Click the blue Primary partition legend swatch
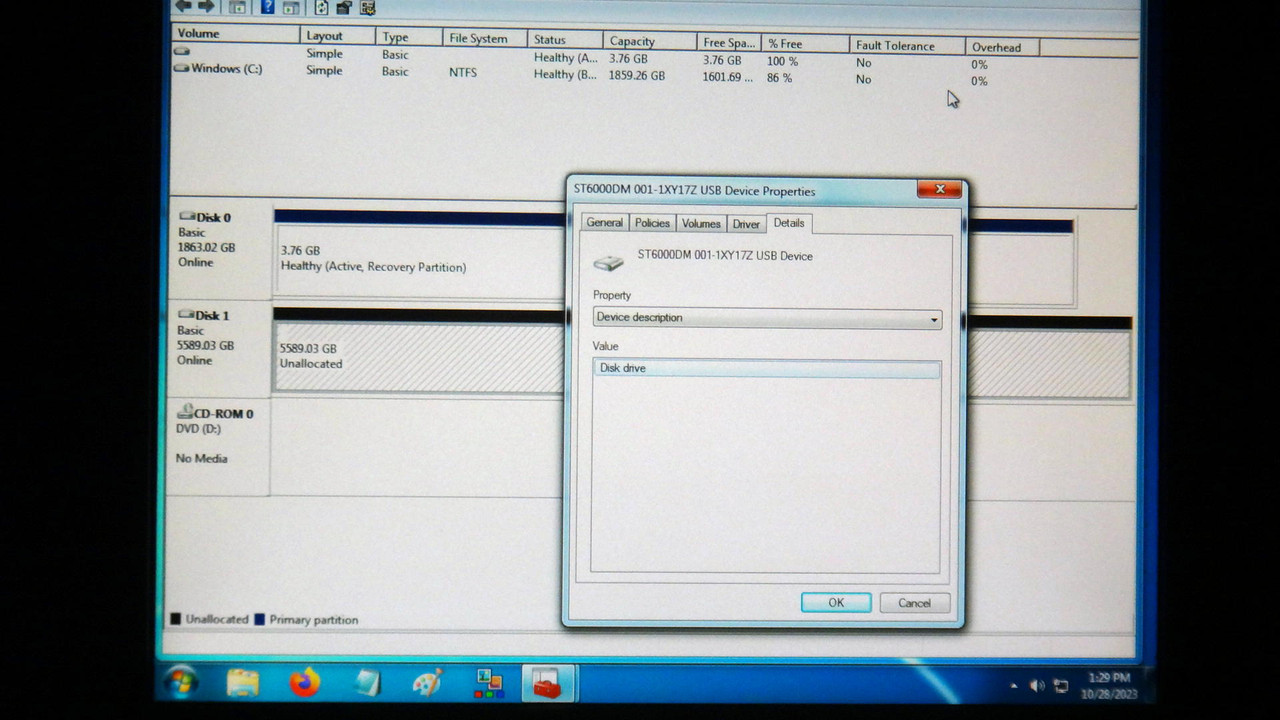 click(260, 619)
